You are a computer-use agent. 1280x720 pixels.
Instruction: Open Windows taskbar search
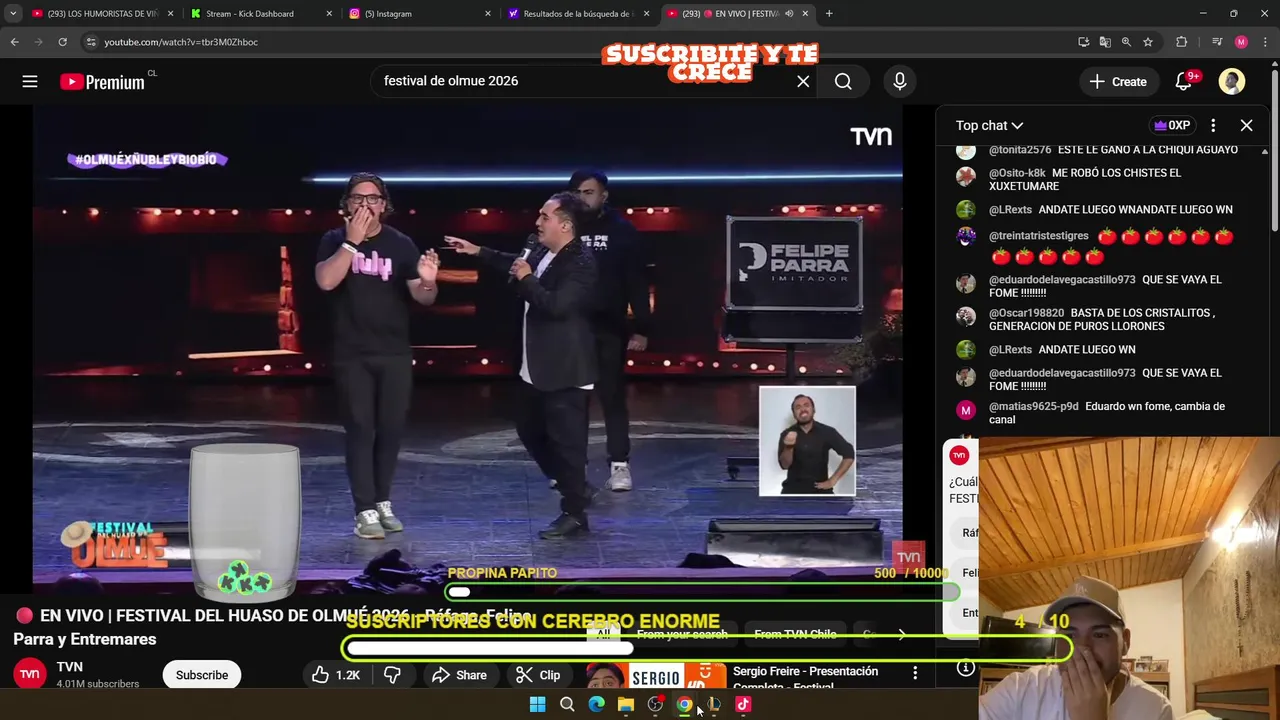point(567,704)
